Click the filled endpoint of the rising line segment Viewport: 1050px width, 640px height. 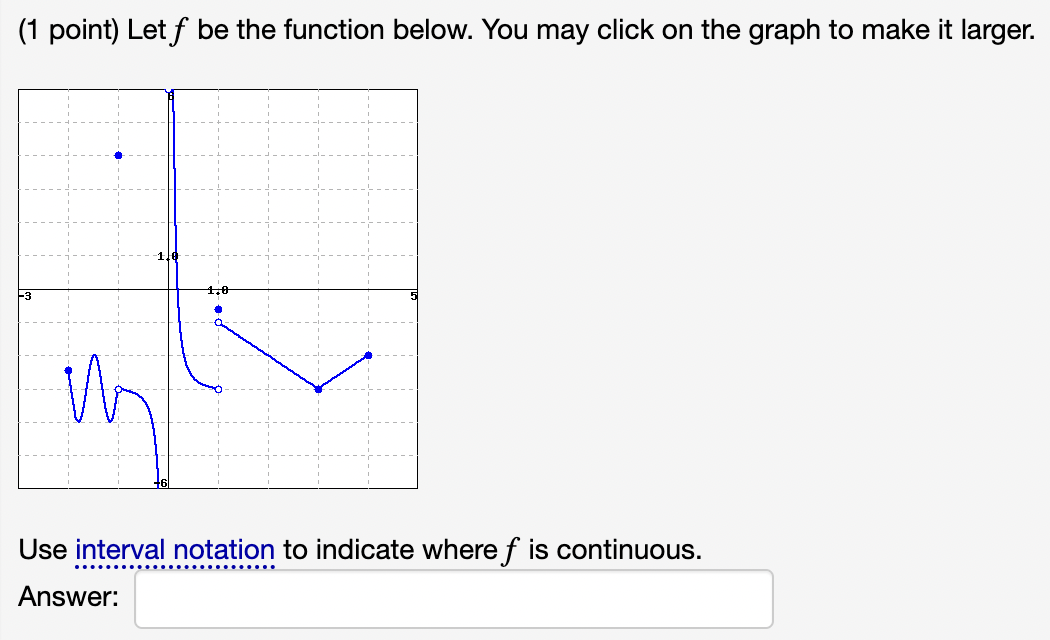[368, 355]
